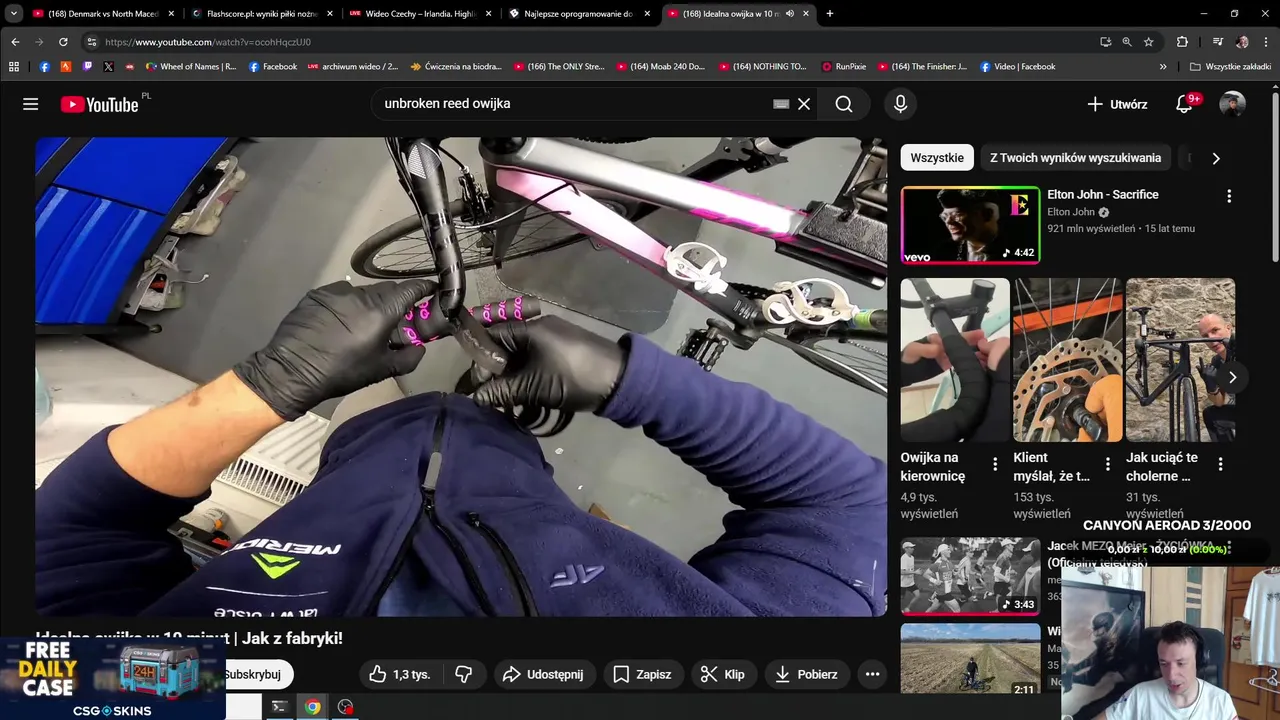
Task: Open the 'Wszystkie zakładki' bookmarks folder
Action: point(1230,67)
